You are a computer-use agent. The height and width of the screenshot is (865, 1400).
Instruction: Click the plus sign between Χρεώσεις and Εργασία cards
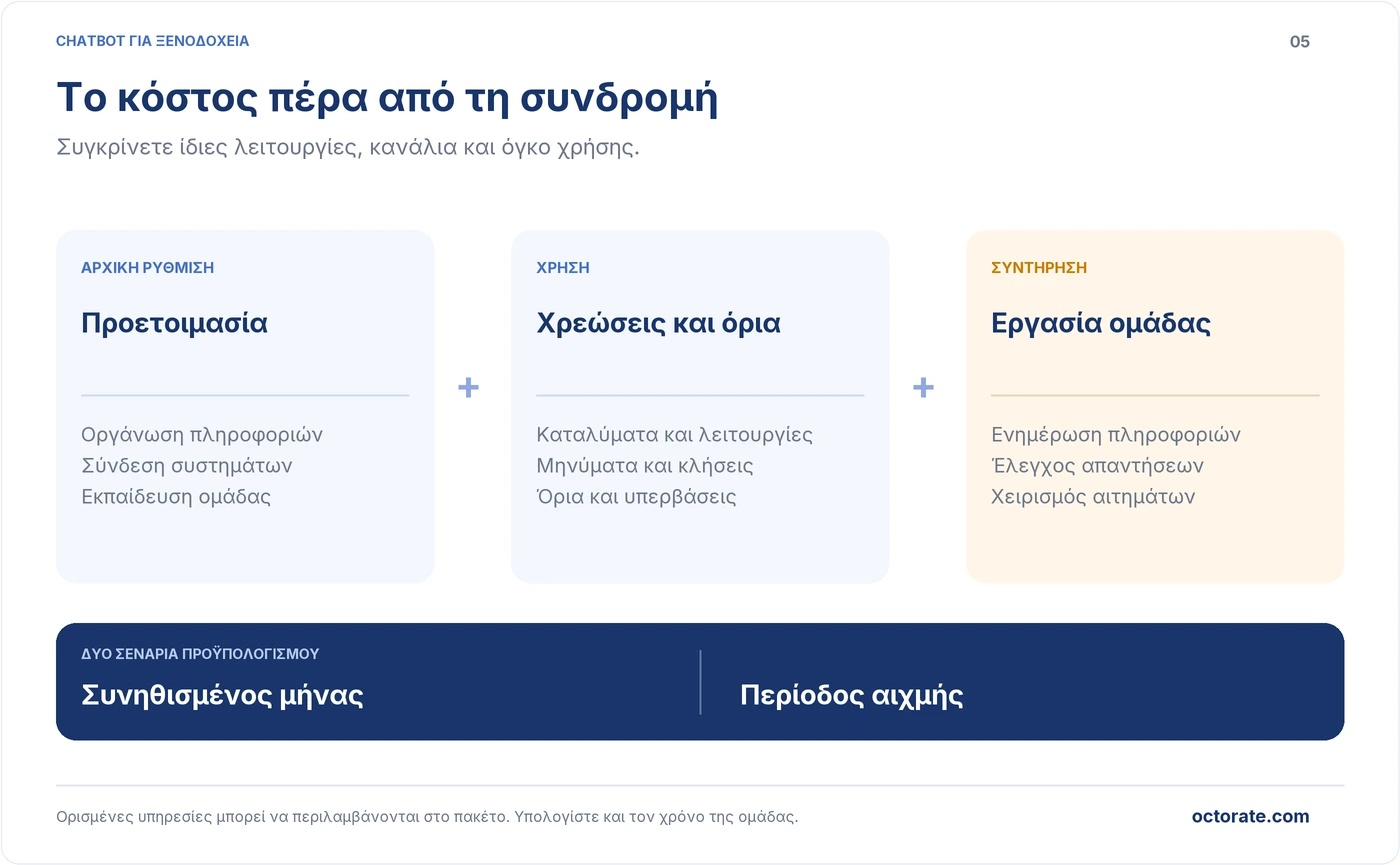[x=923, y=387]
